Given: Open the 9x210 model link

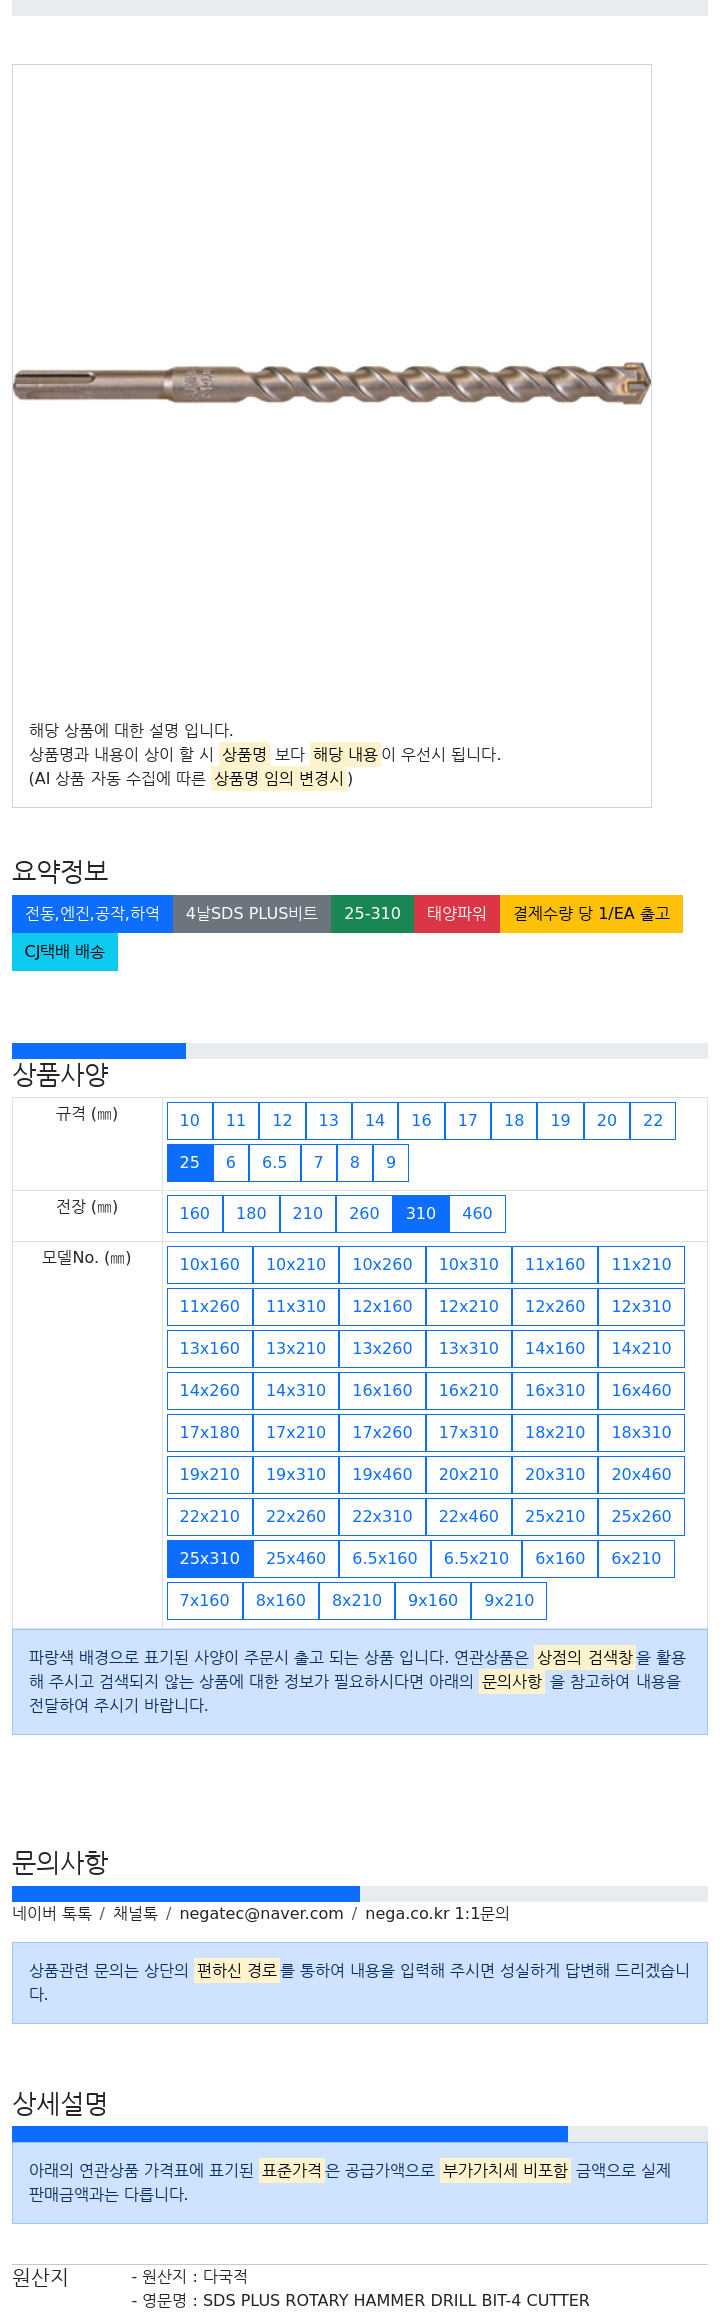Looking at the screenshot, I should [x=509, y=1601].
